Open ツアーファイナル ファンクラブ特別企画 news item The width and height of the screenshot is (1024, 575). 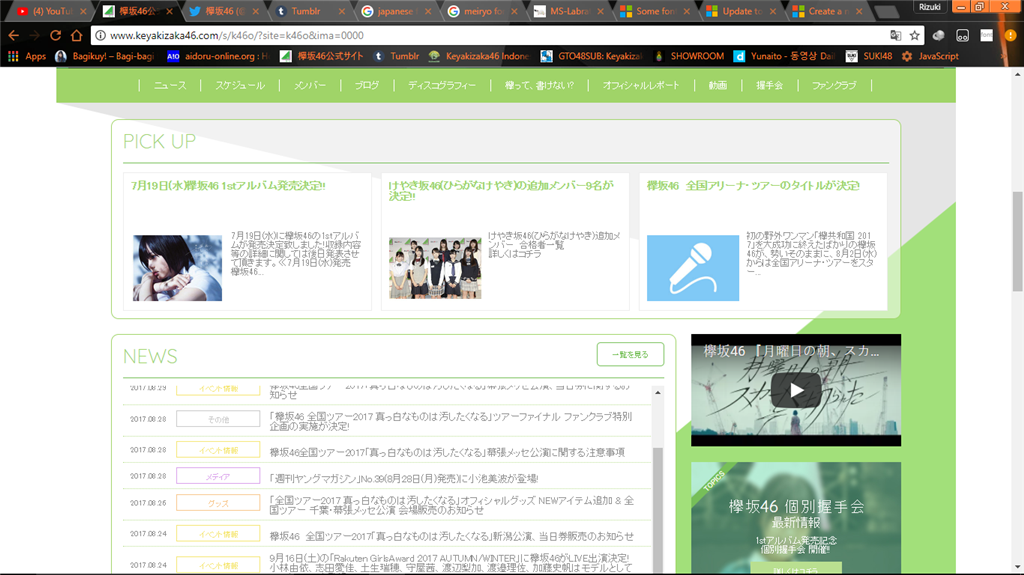[451, 421]
